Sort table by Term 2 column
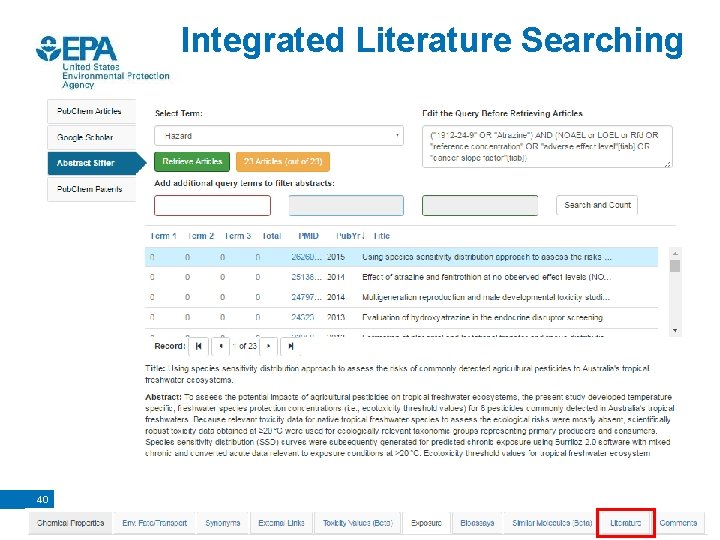Screen dimensions: 720x540 (200, 236)
